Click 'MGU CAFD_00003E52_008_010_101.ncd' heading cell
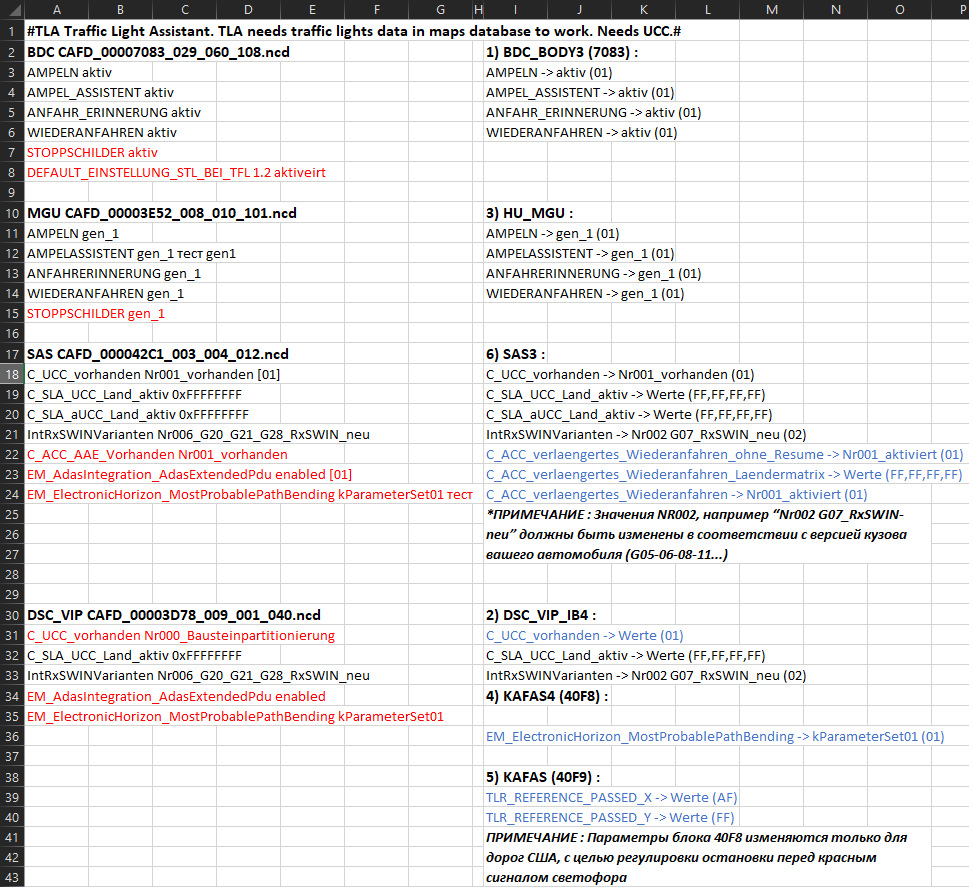969x887 pixels. point(162,213)
